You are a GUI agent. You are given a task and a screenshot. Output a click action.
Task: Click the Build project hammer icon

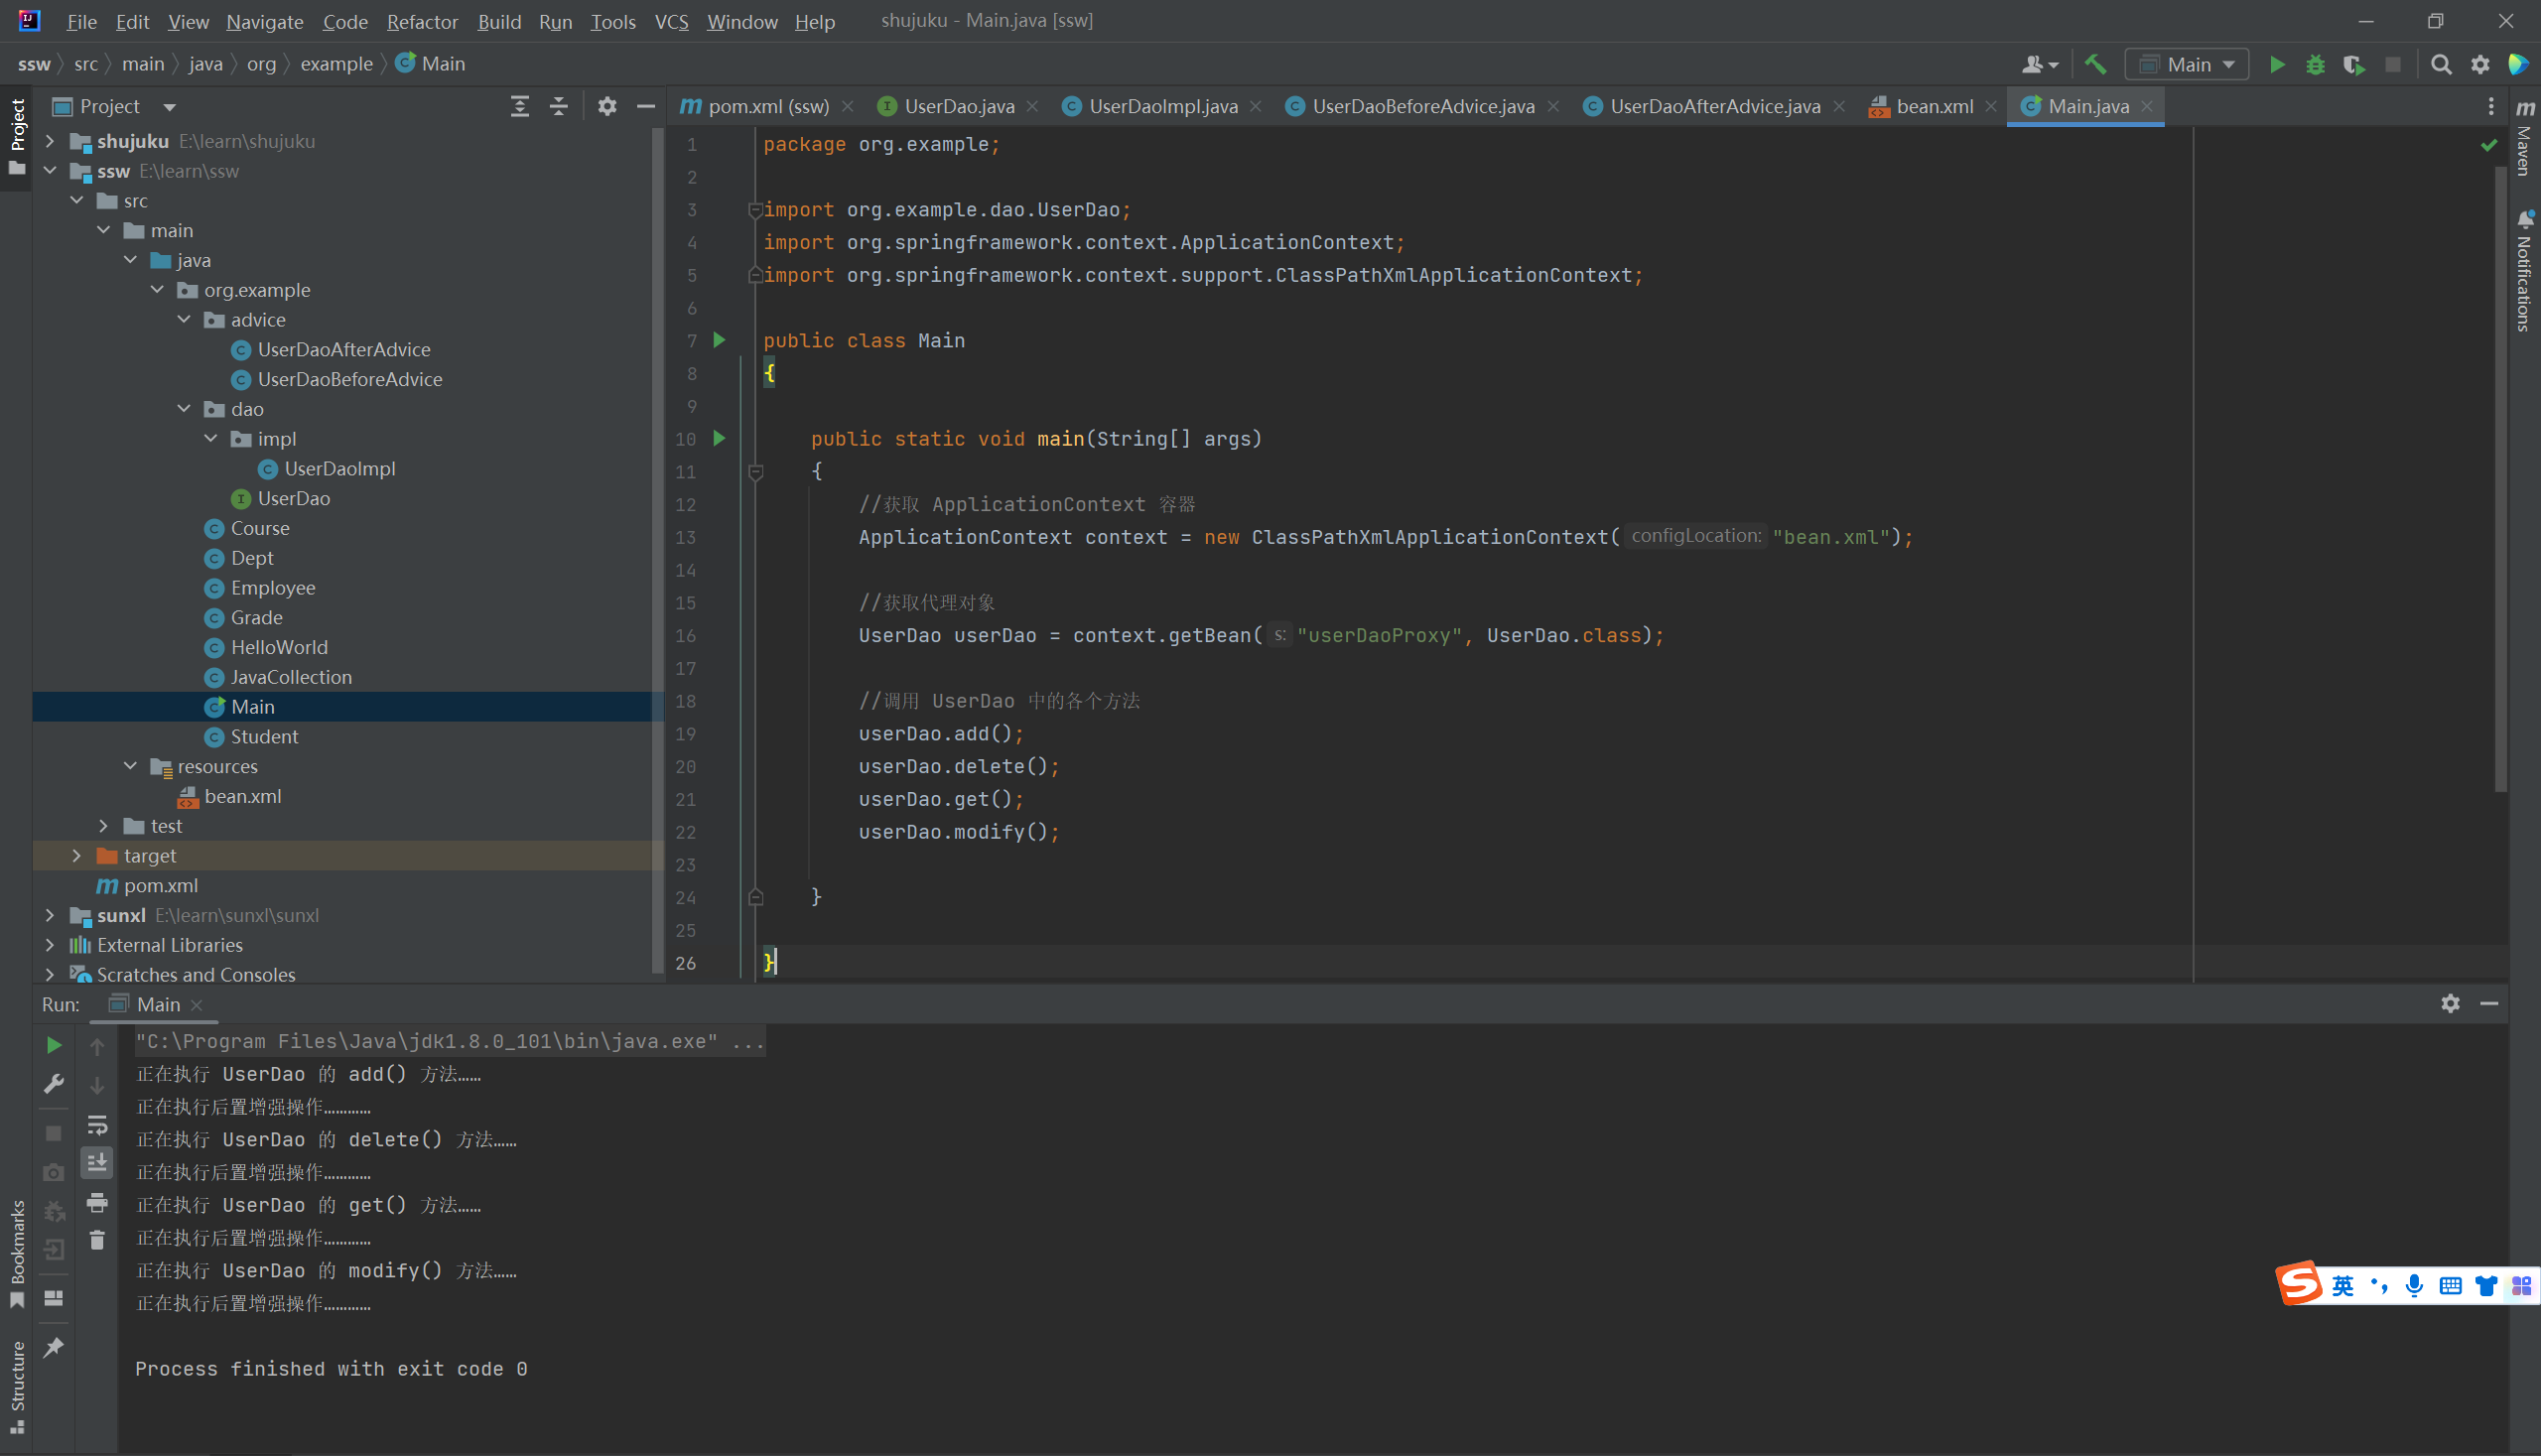[x=2094, y=65]
